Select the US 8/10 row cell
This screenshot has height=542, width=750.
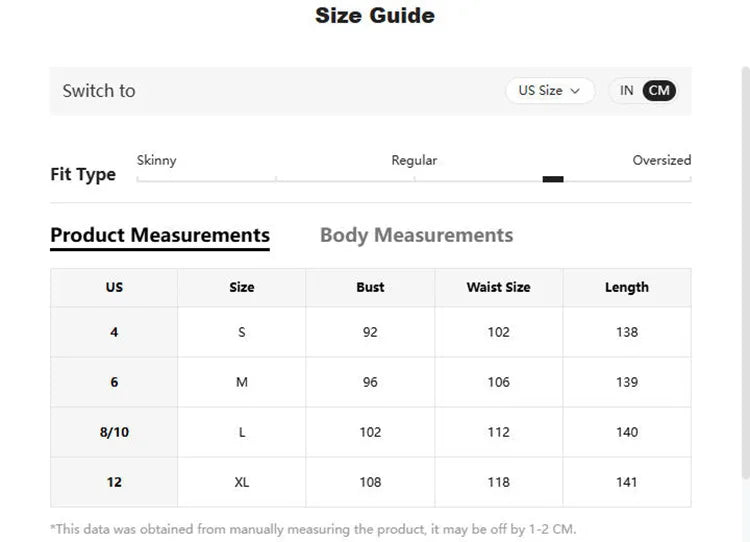click(x=114, y=432)
